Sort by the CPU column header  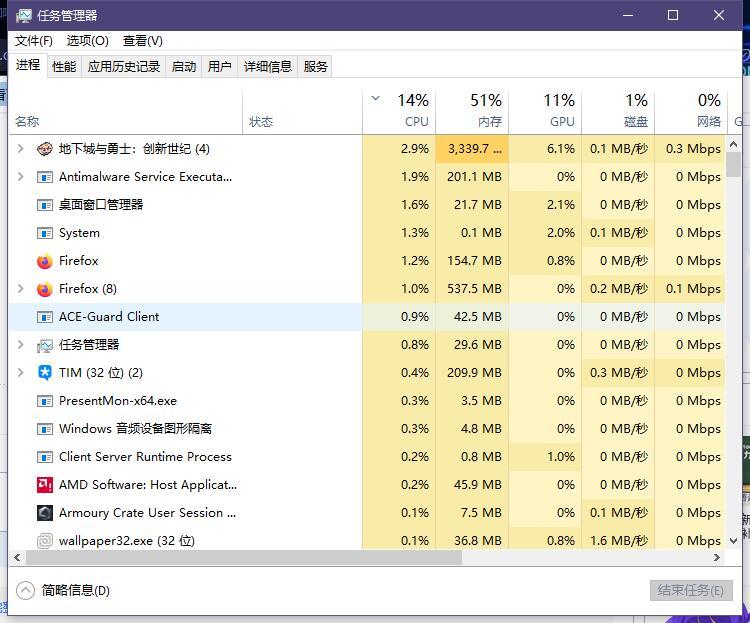coord(399,112)
